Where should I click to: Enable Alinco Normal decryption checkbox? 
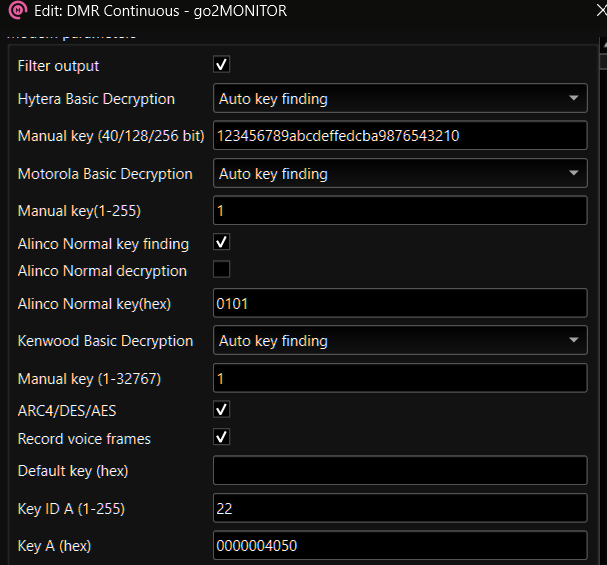coord(222,270)
